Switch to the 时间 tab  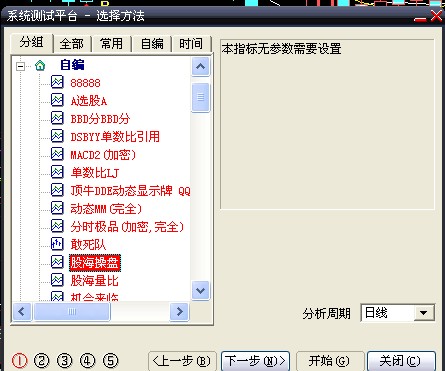191,44
